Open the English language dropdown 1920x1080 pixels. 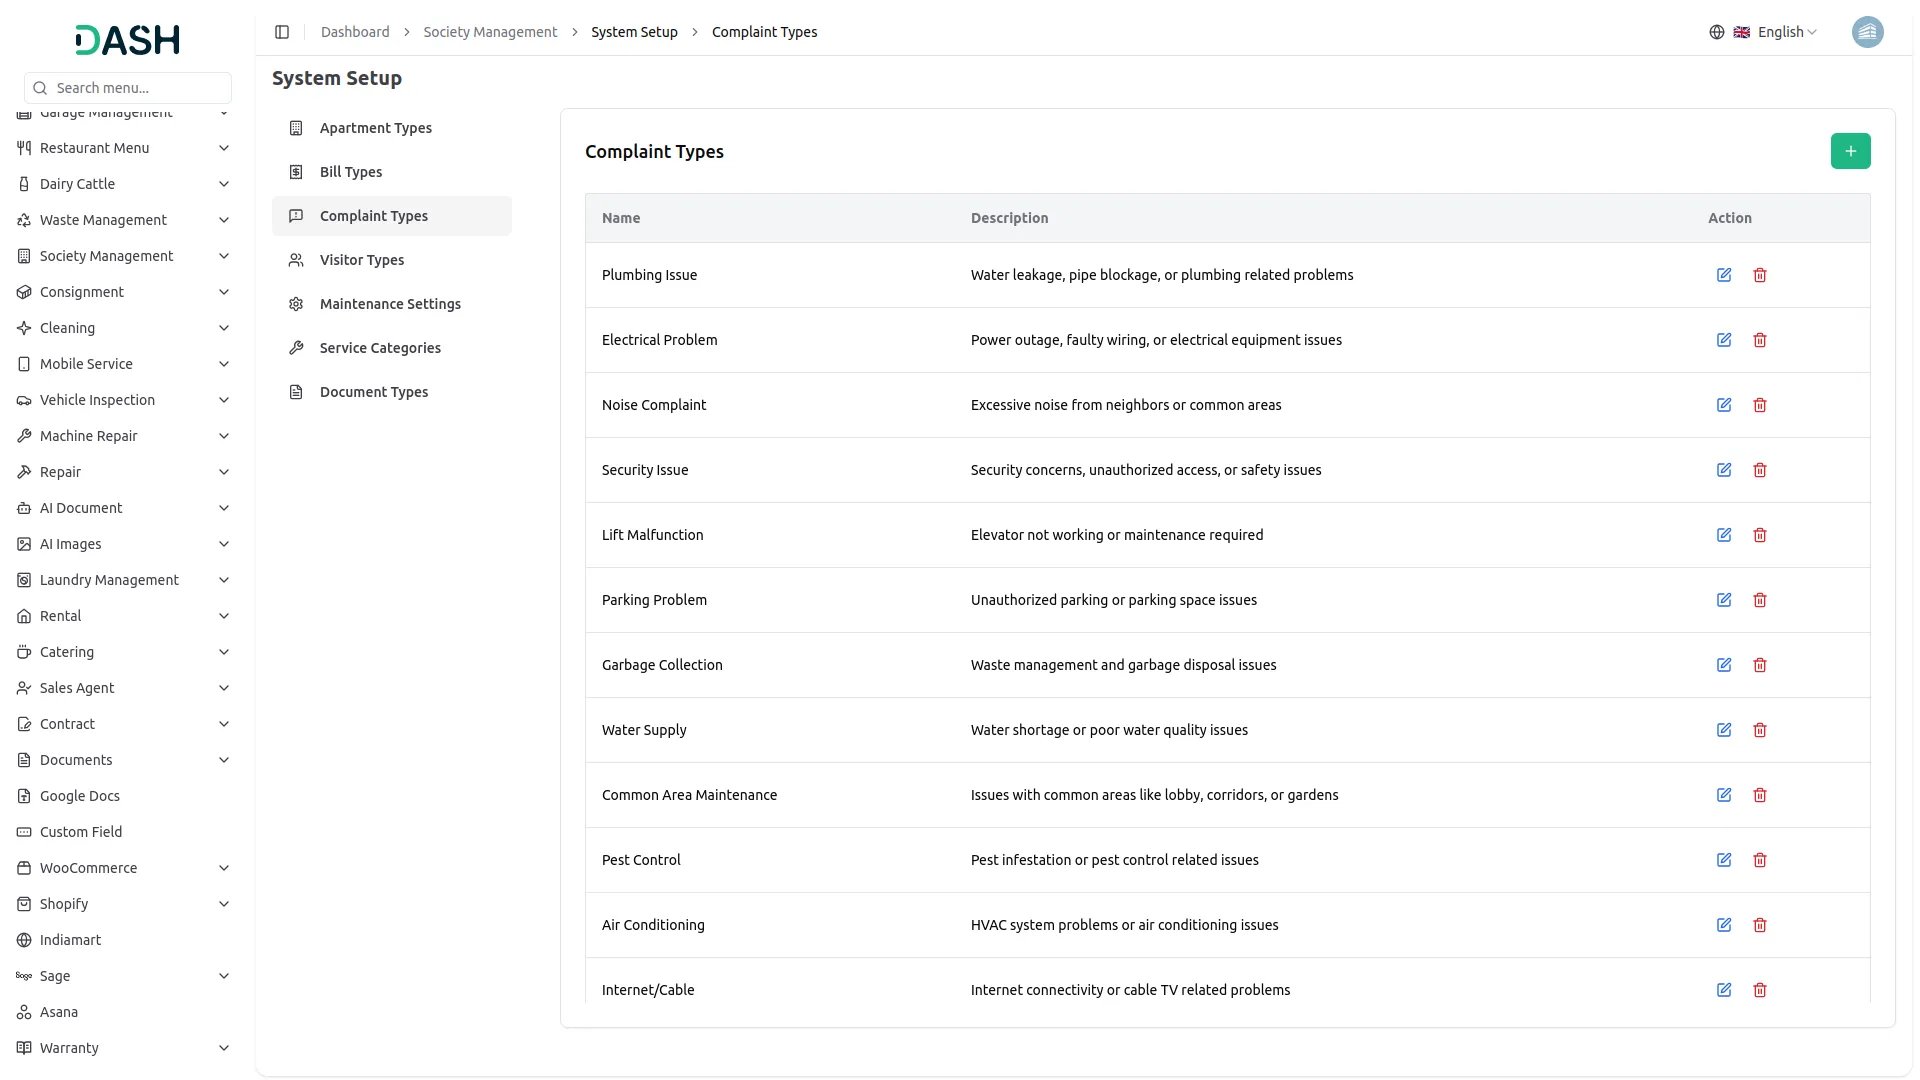coord(1786,32)
